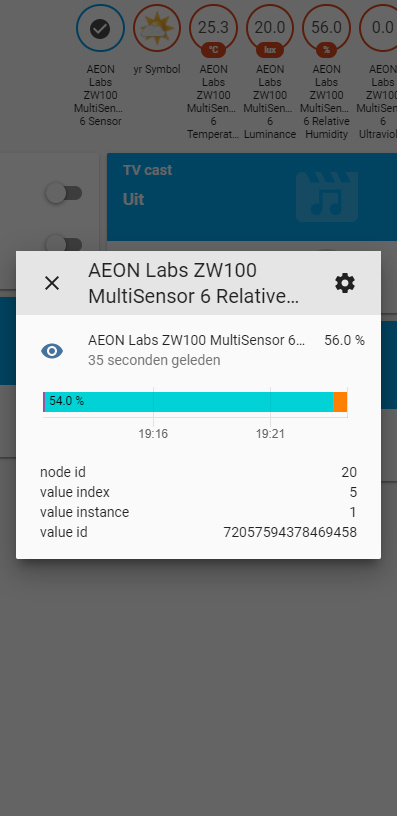Open the TV cast card title

(148, 170)
